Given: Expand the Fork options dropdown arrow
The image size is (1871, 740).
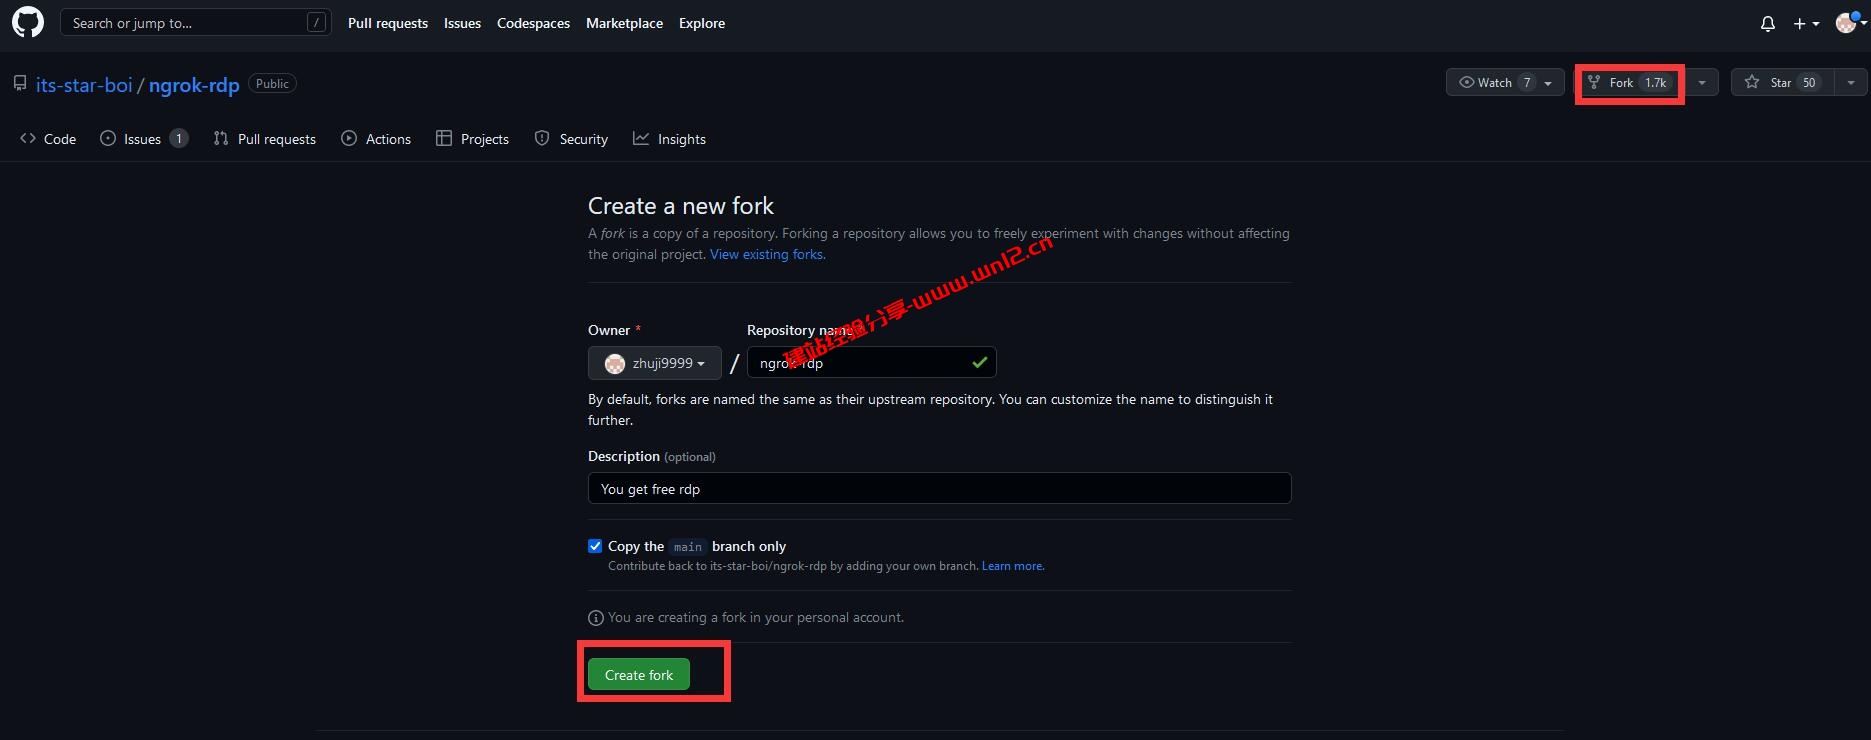Looking at the screenshot, I should [1701, 83].
